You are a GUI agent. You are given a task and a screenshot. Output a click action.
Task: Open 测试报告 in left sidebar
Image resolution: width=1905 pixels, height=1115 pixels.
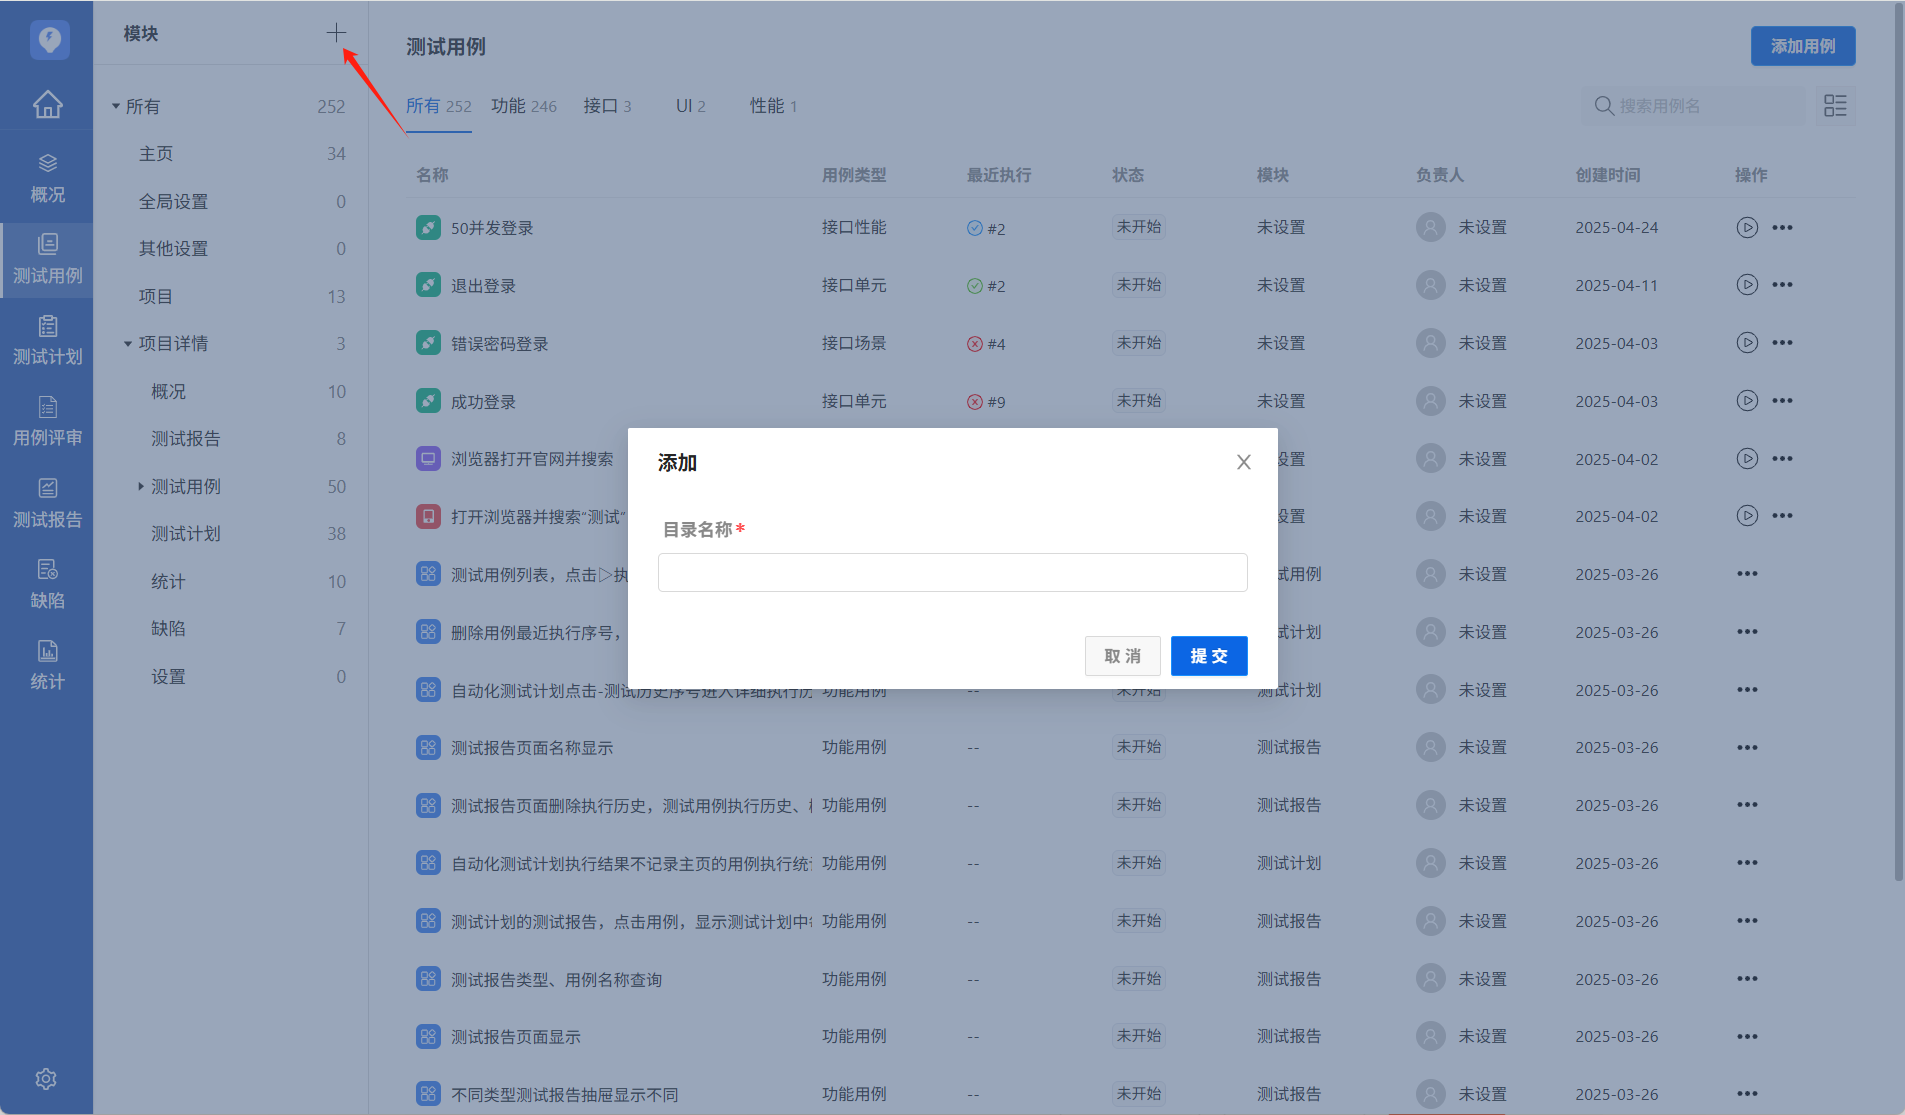coord(47,503)
